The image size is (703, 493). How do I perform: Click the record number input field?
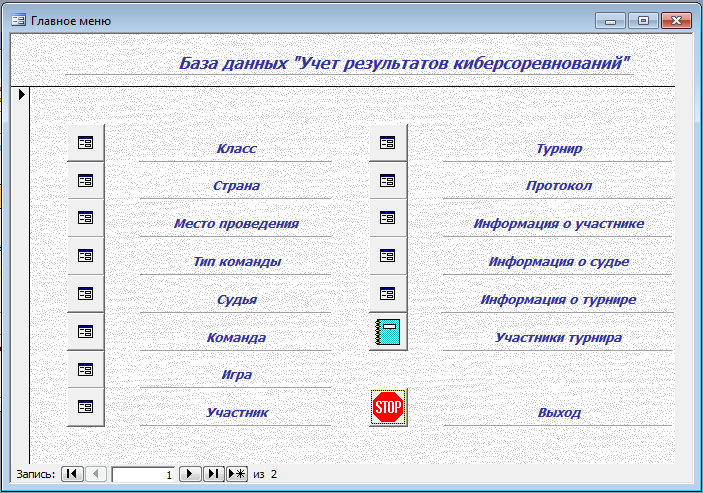pos(143,475)
